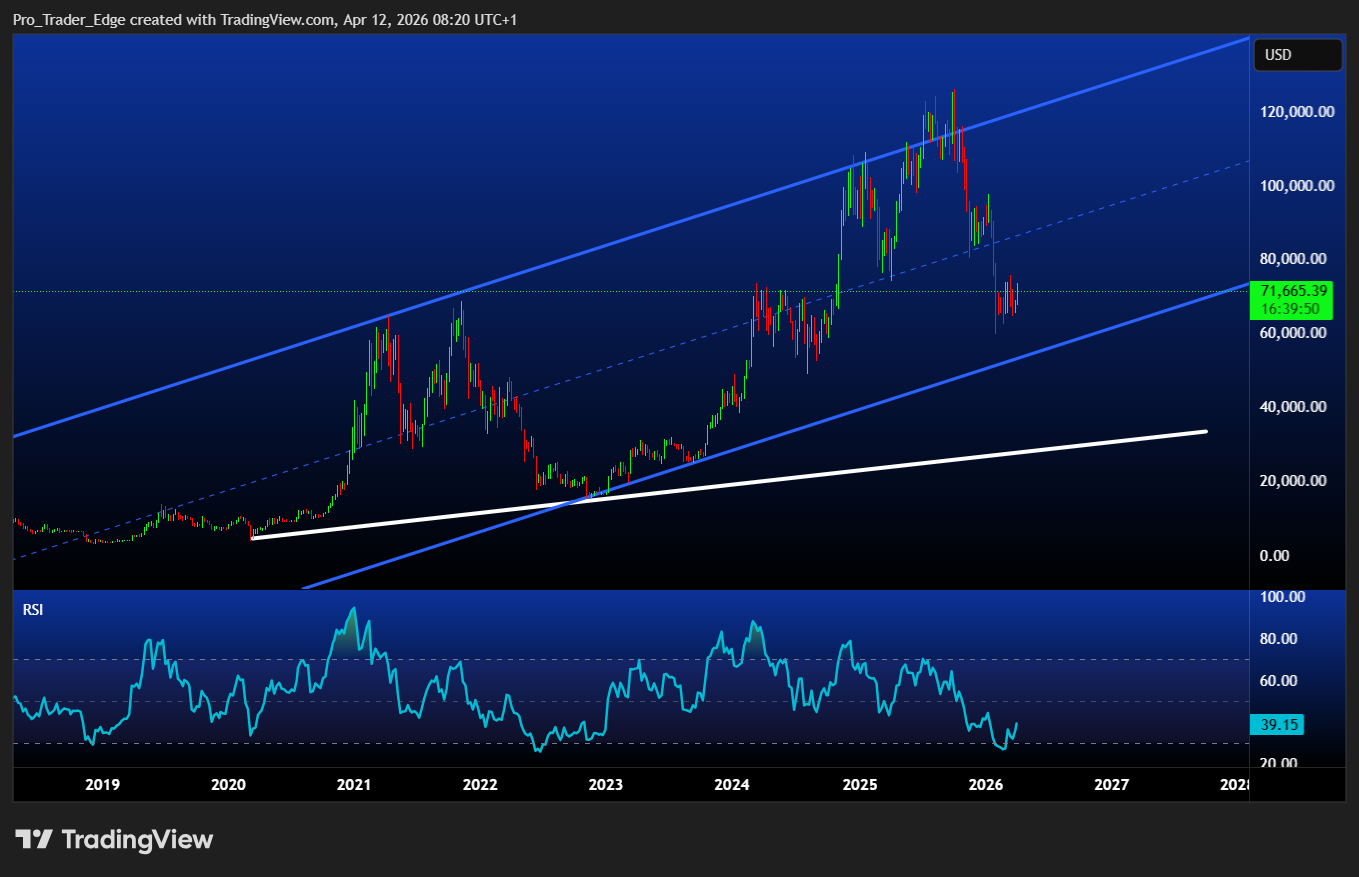Select the 2026 time axis marker

coord(986,785)
